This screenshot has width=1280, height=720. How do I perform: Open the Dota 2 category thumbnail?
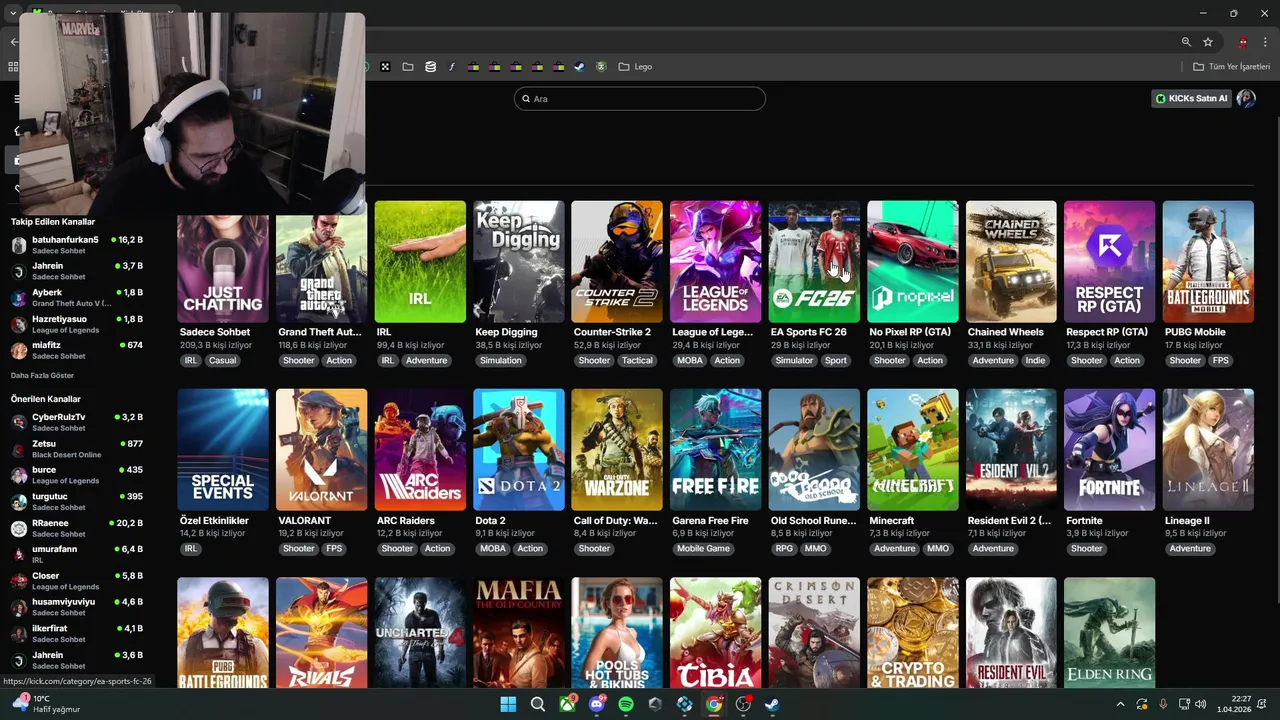click(519, 450)
